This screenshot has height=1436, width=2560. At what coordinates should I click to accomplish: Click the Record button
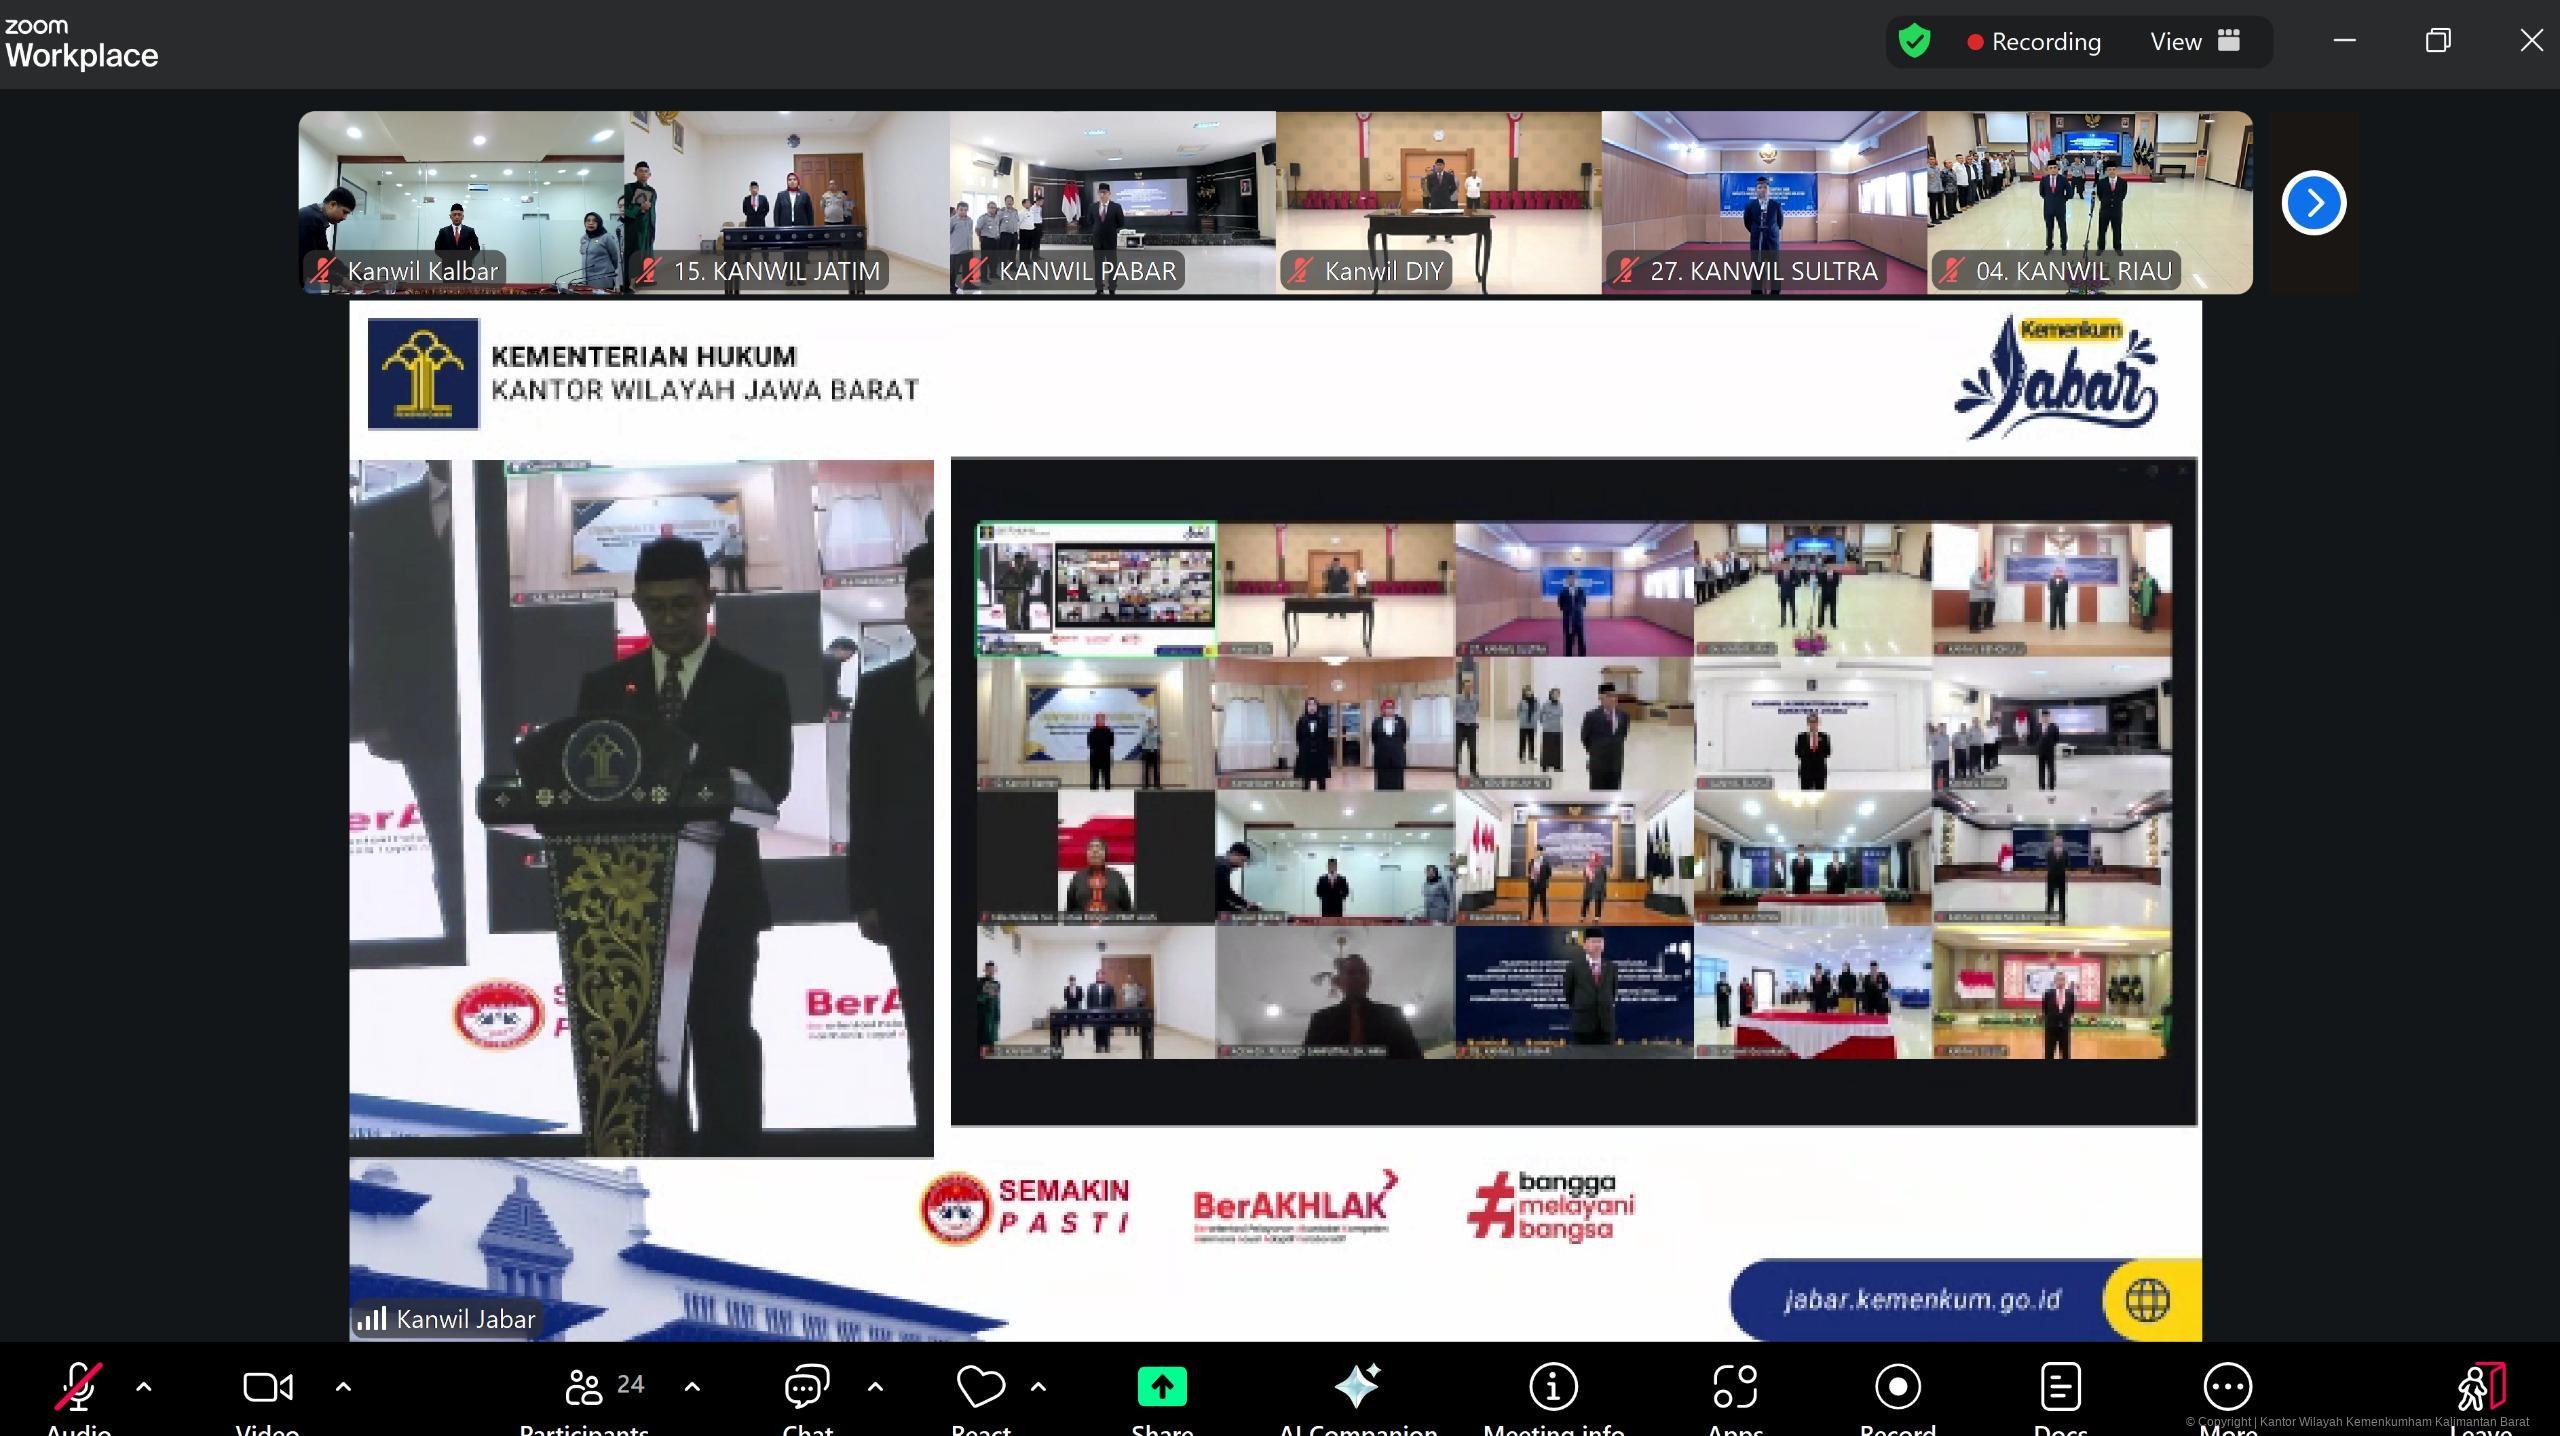coord(1897,1388)
